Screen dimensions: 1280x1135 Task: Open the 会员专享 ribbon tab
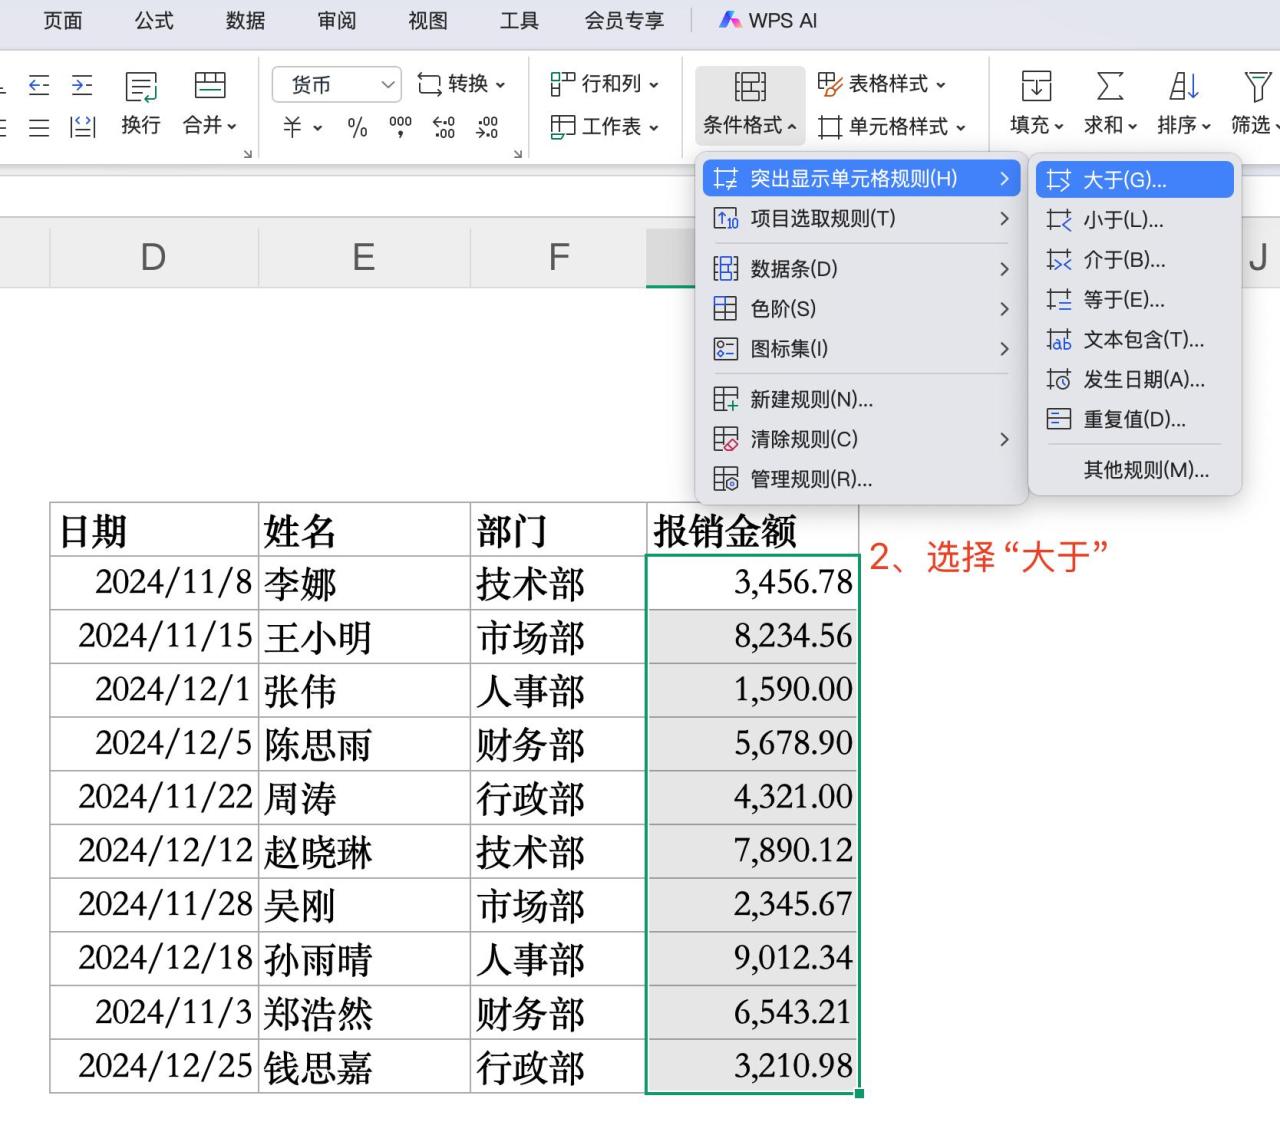(x=624, y=20)
